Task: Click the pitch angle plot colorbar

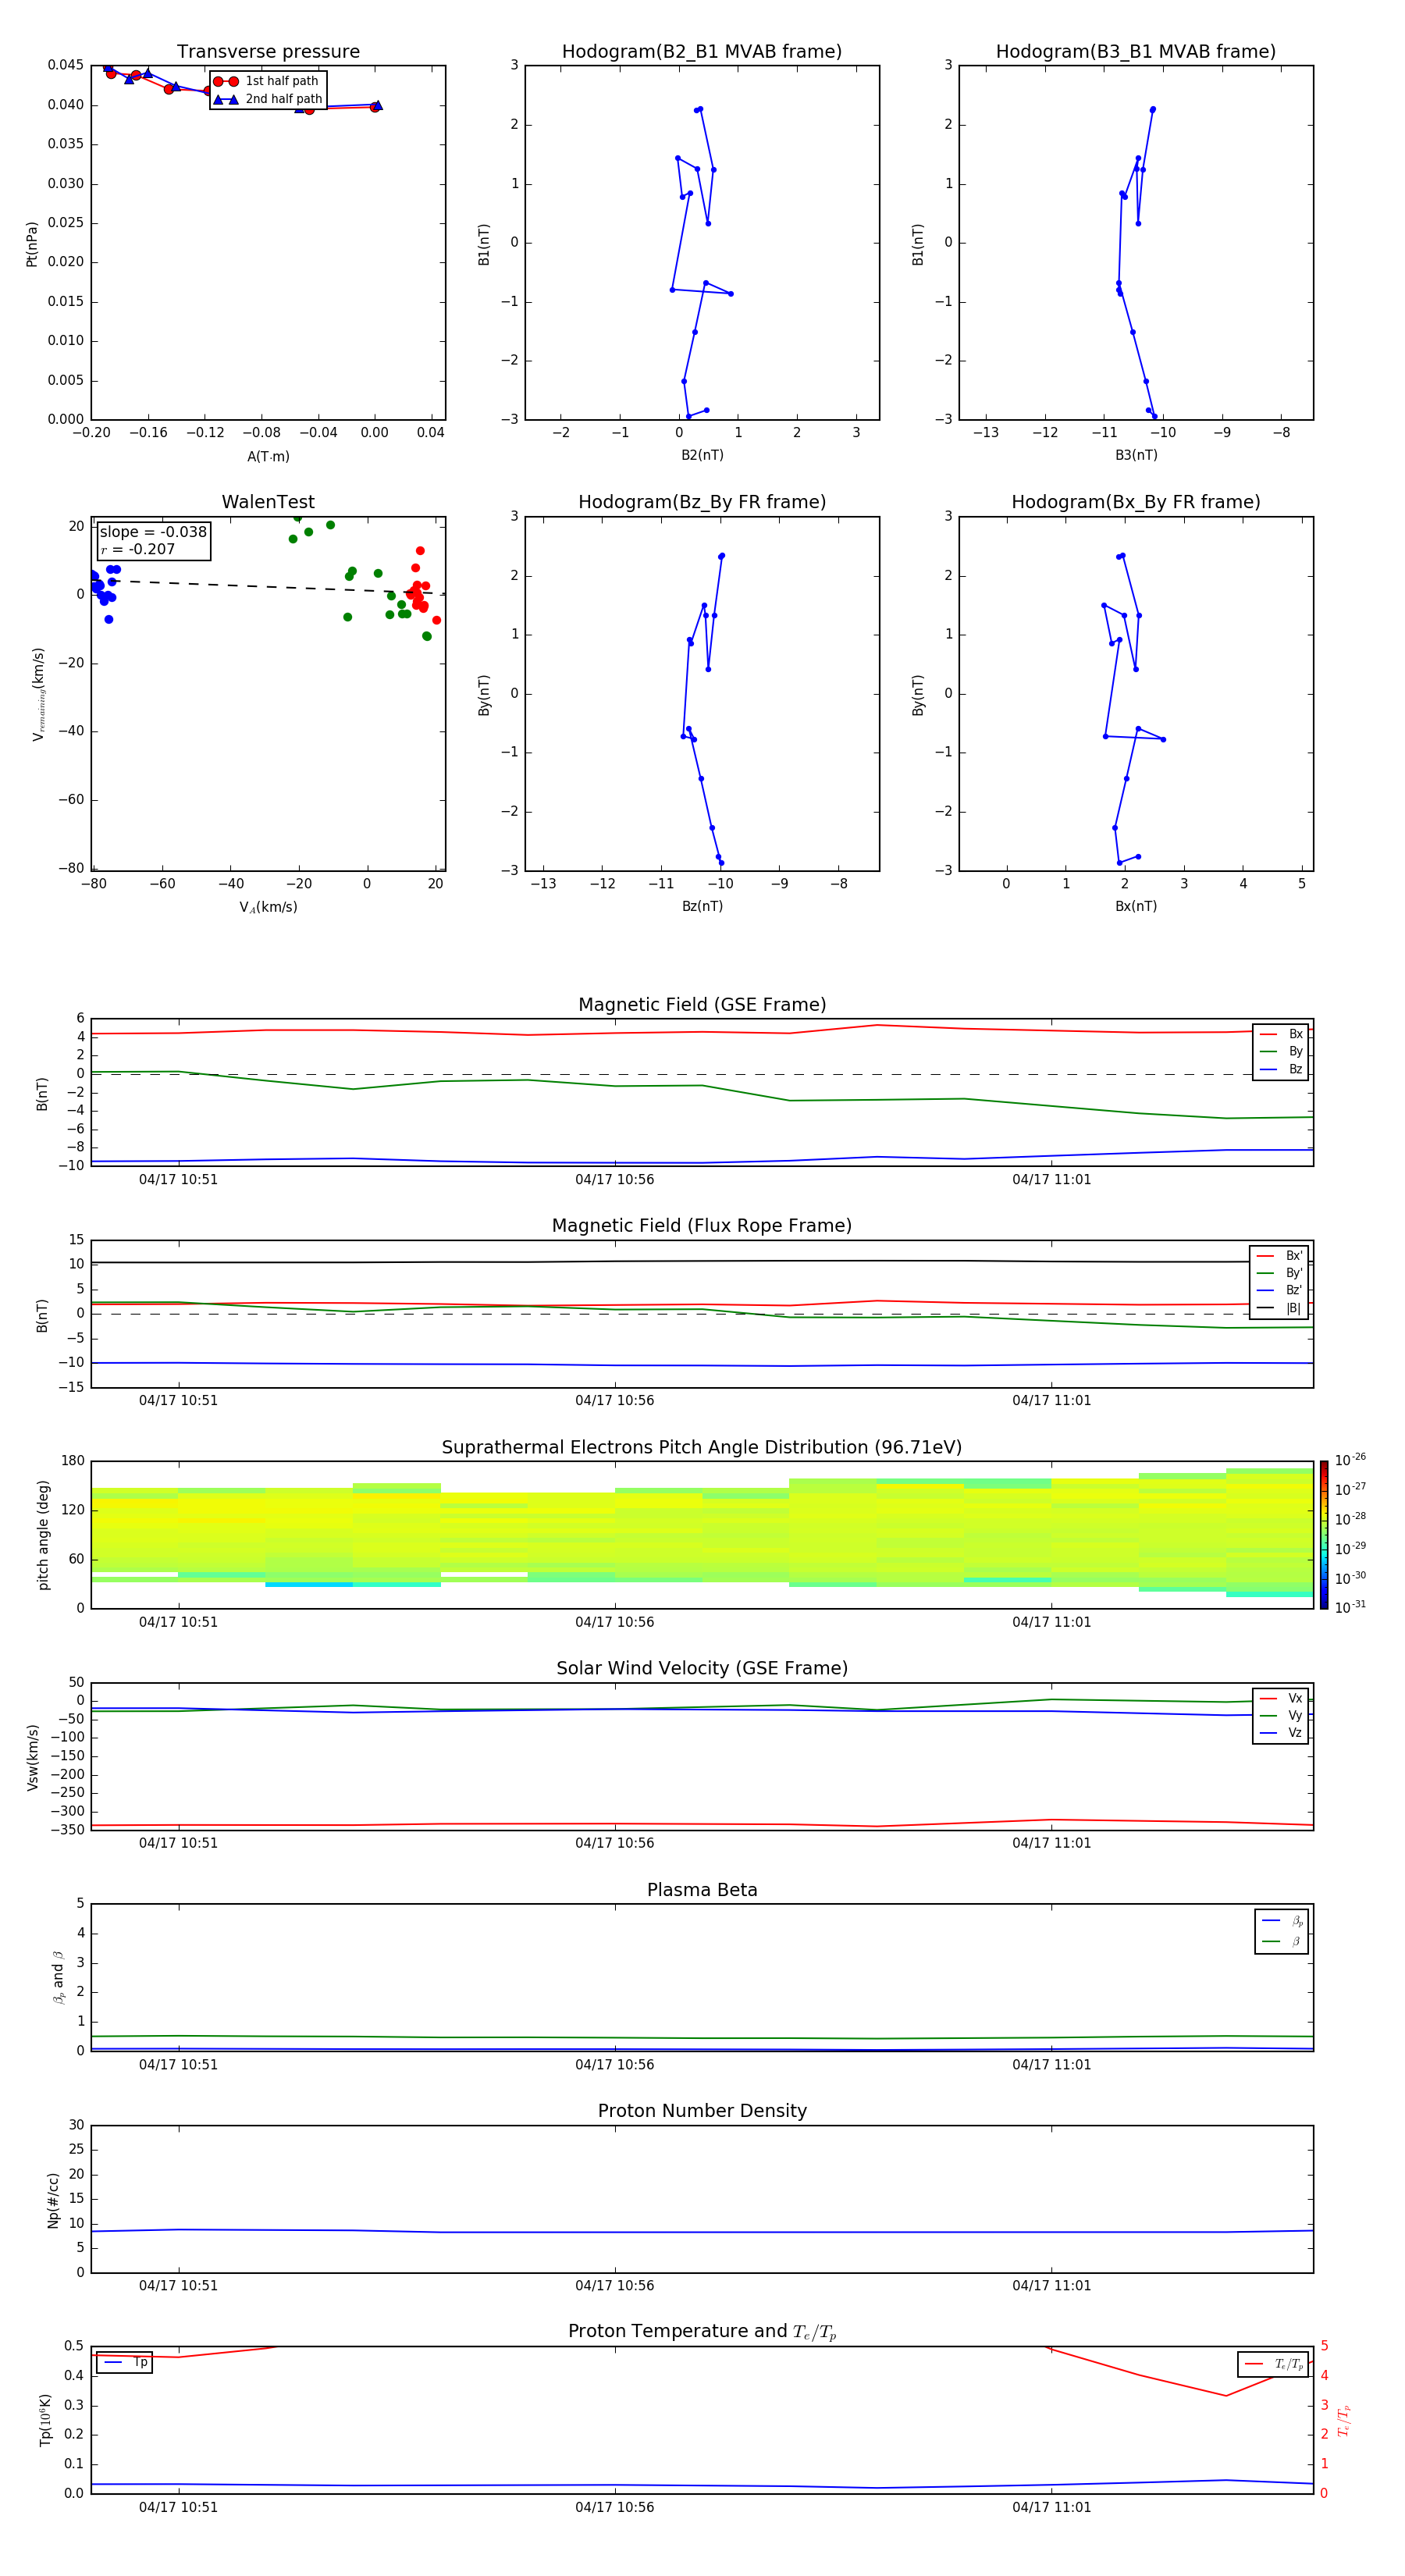Action: click(x=1324, y=1535)
